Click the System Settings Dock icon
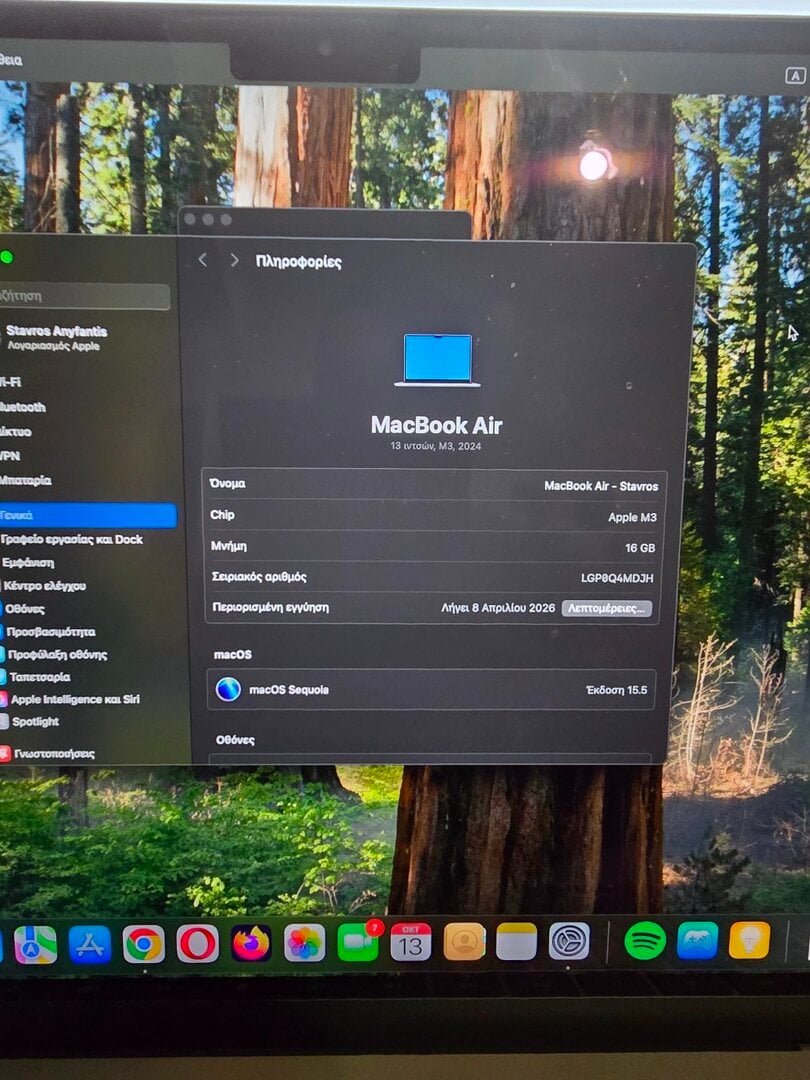The image size is (810, 1080). 569,941
